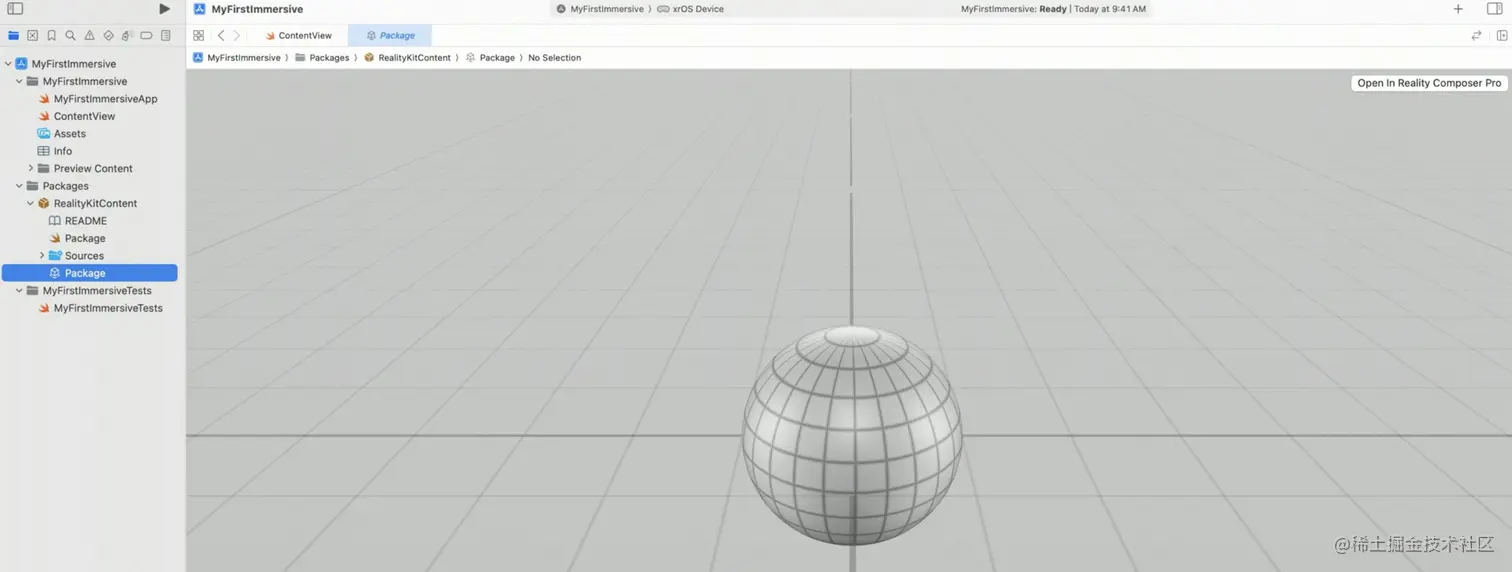Collapse the MyFirstImmersive group folder

19,81
